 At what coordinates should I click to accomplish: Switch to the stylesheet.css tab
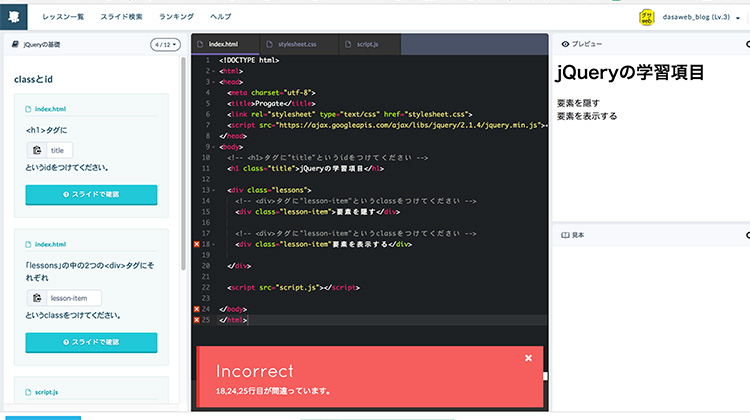(x=299, y=44)
